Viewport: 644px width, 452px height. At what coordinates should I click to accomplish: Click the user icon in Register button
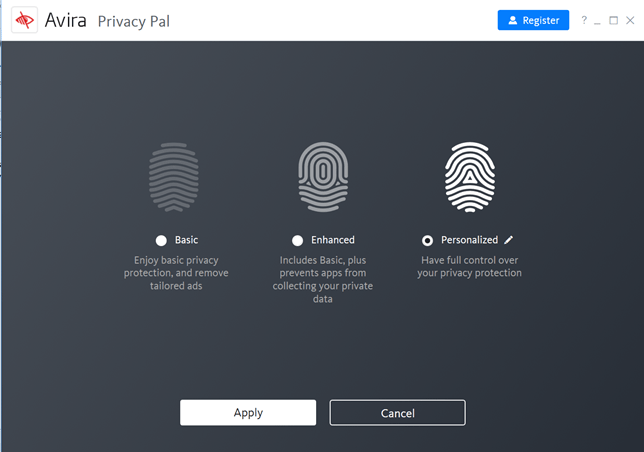click(513, 20)
